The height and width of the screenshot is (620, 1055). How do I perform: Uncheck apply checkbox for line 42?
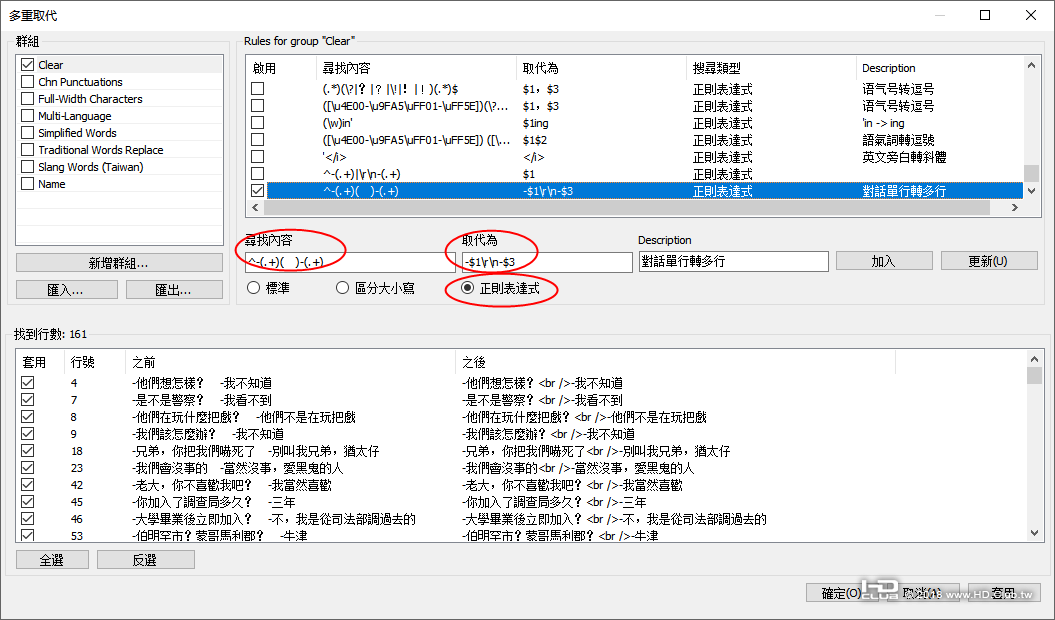pos(28,485)
